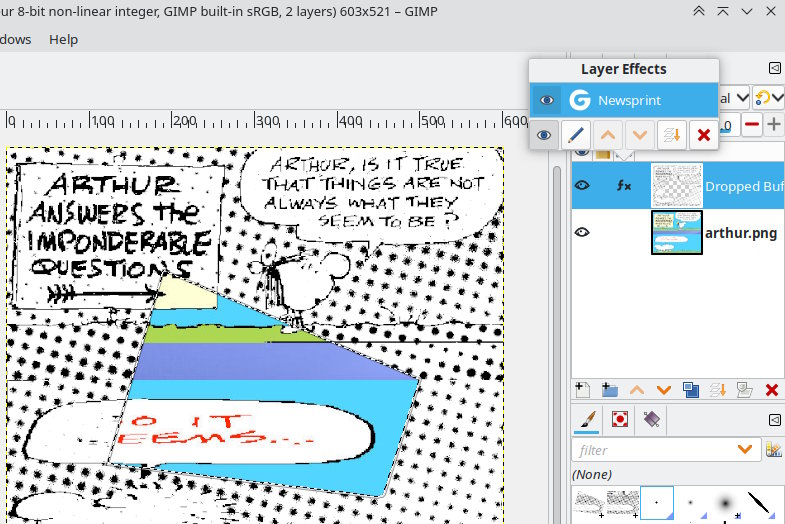The width and height of the screenshot is (785, 524).
Task: Select the first clipboard brush thumbnail
Action: tap(590, 503)
